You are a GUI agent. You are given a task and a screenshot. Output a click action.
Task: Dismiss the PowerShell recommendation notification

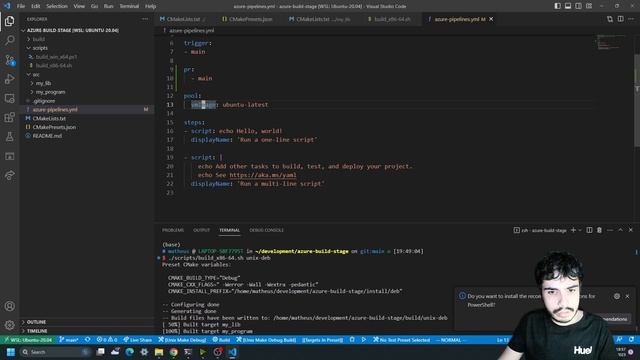coord(627,296)
